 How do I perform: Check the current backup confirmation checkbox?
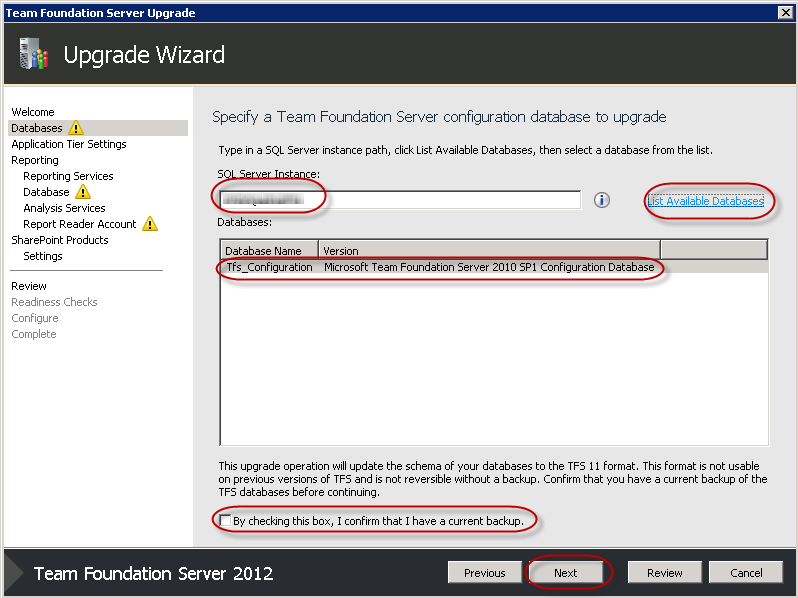coord(226,521)
